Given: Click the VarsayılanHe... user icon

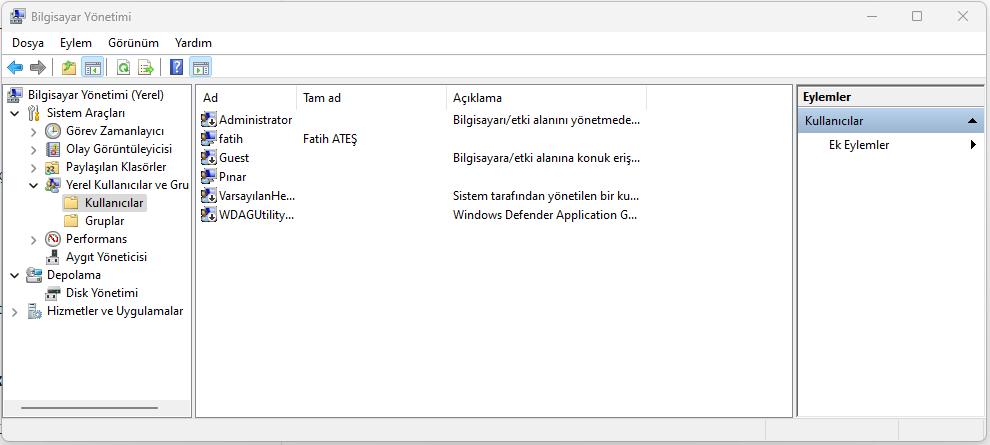Looking at the screenshot, I should tap(209, 195).
